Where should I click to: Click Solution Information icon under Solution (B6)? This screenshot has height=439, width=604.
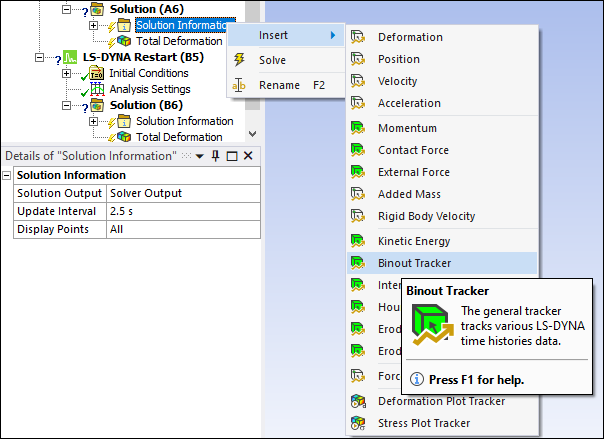(x=124, y=121)
